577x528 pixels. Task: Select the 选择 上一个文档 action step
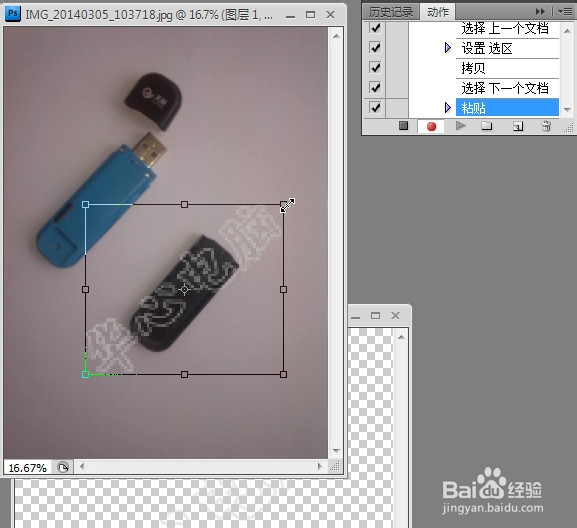[x=507, y=28]
